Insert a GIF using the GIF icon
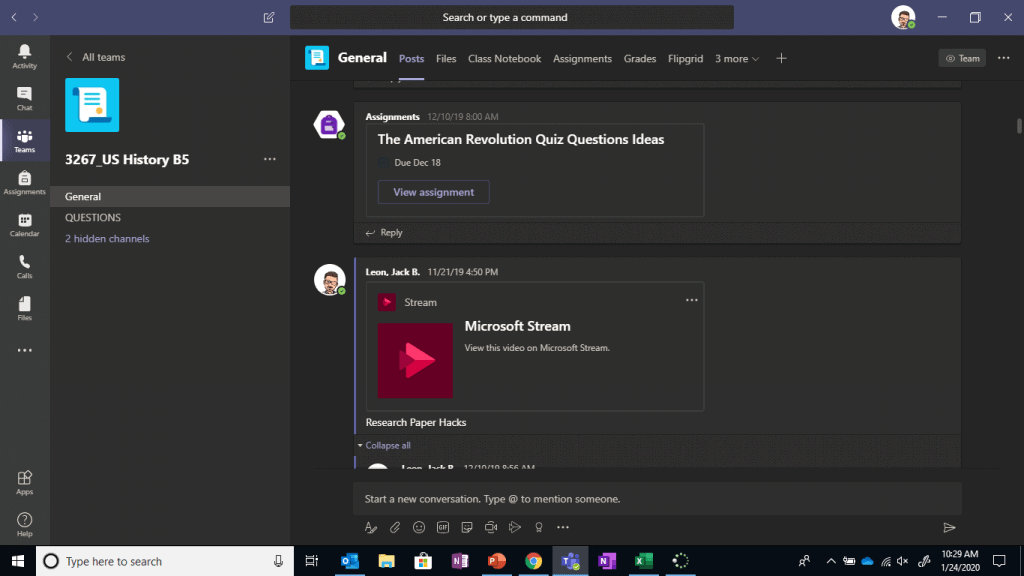The height and width of the screenshot is (576, 1024). point(443,527)
